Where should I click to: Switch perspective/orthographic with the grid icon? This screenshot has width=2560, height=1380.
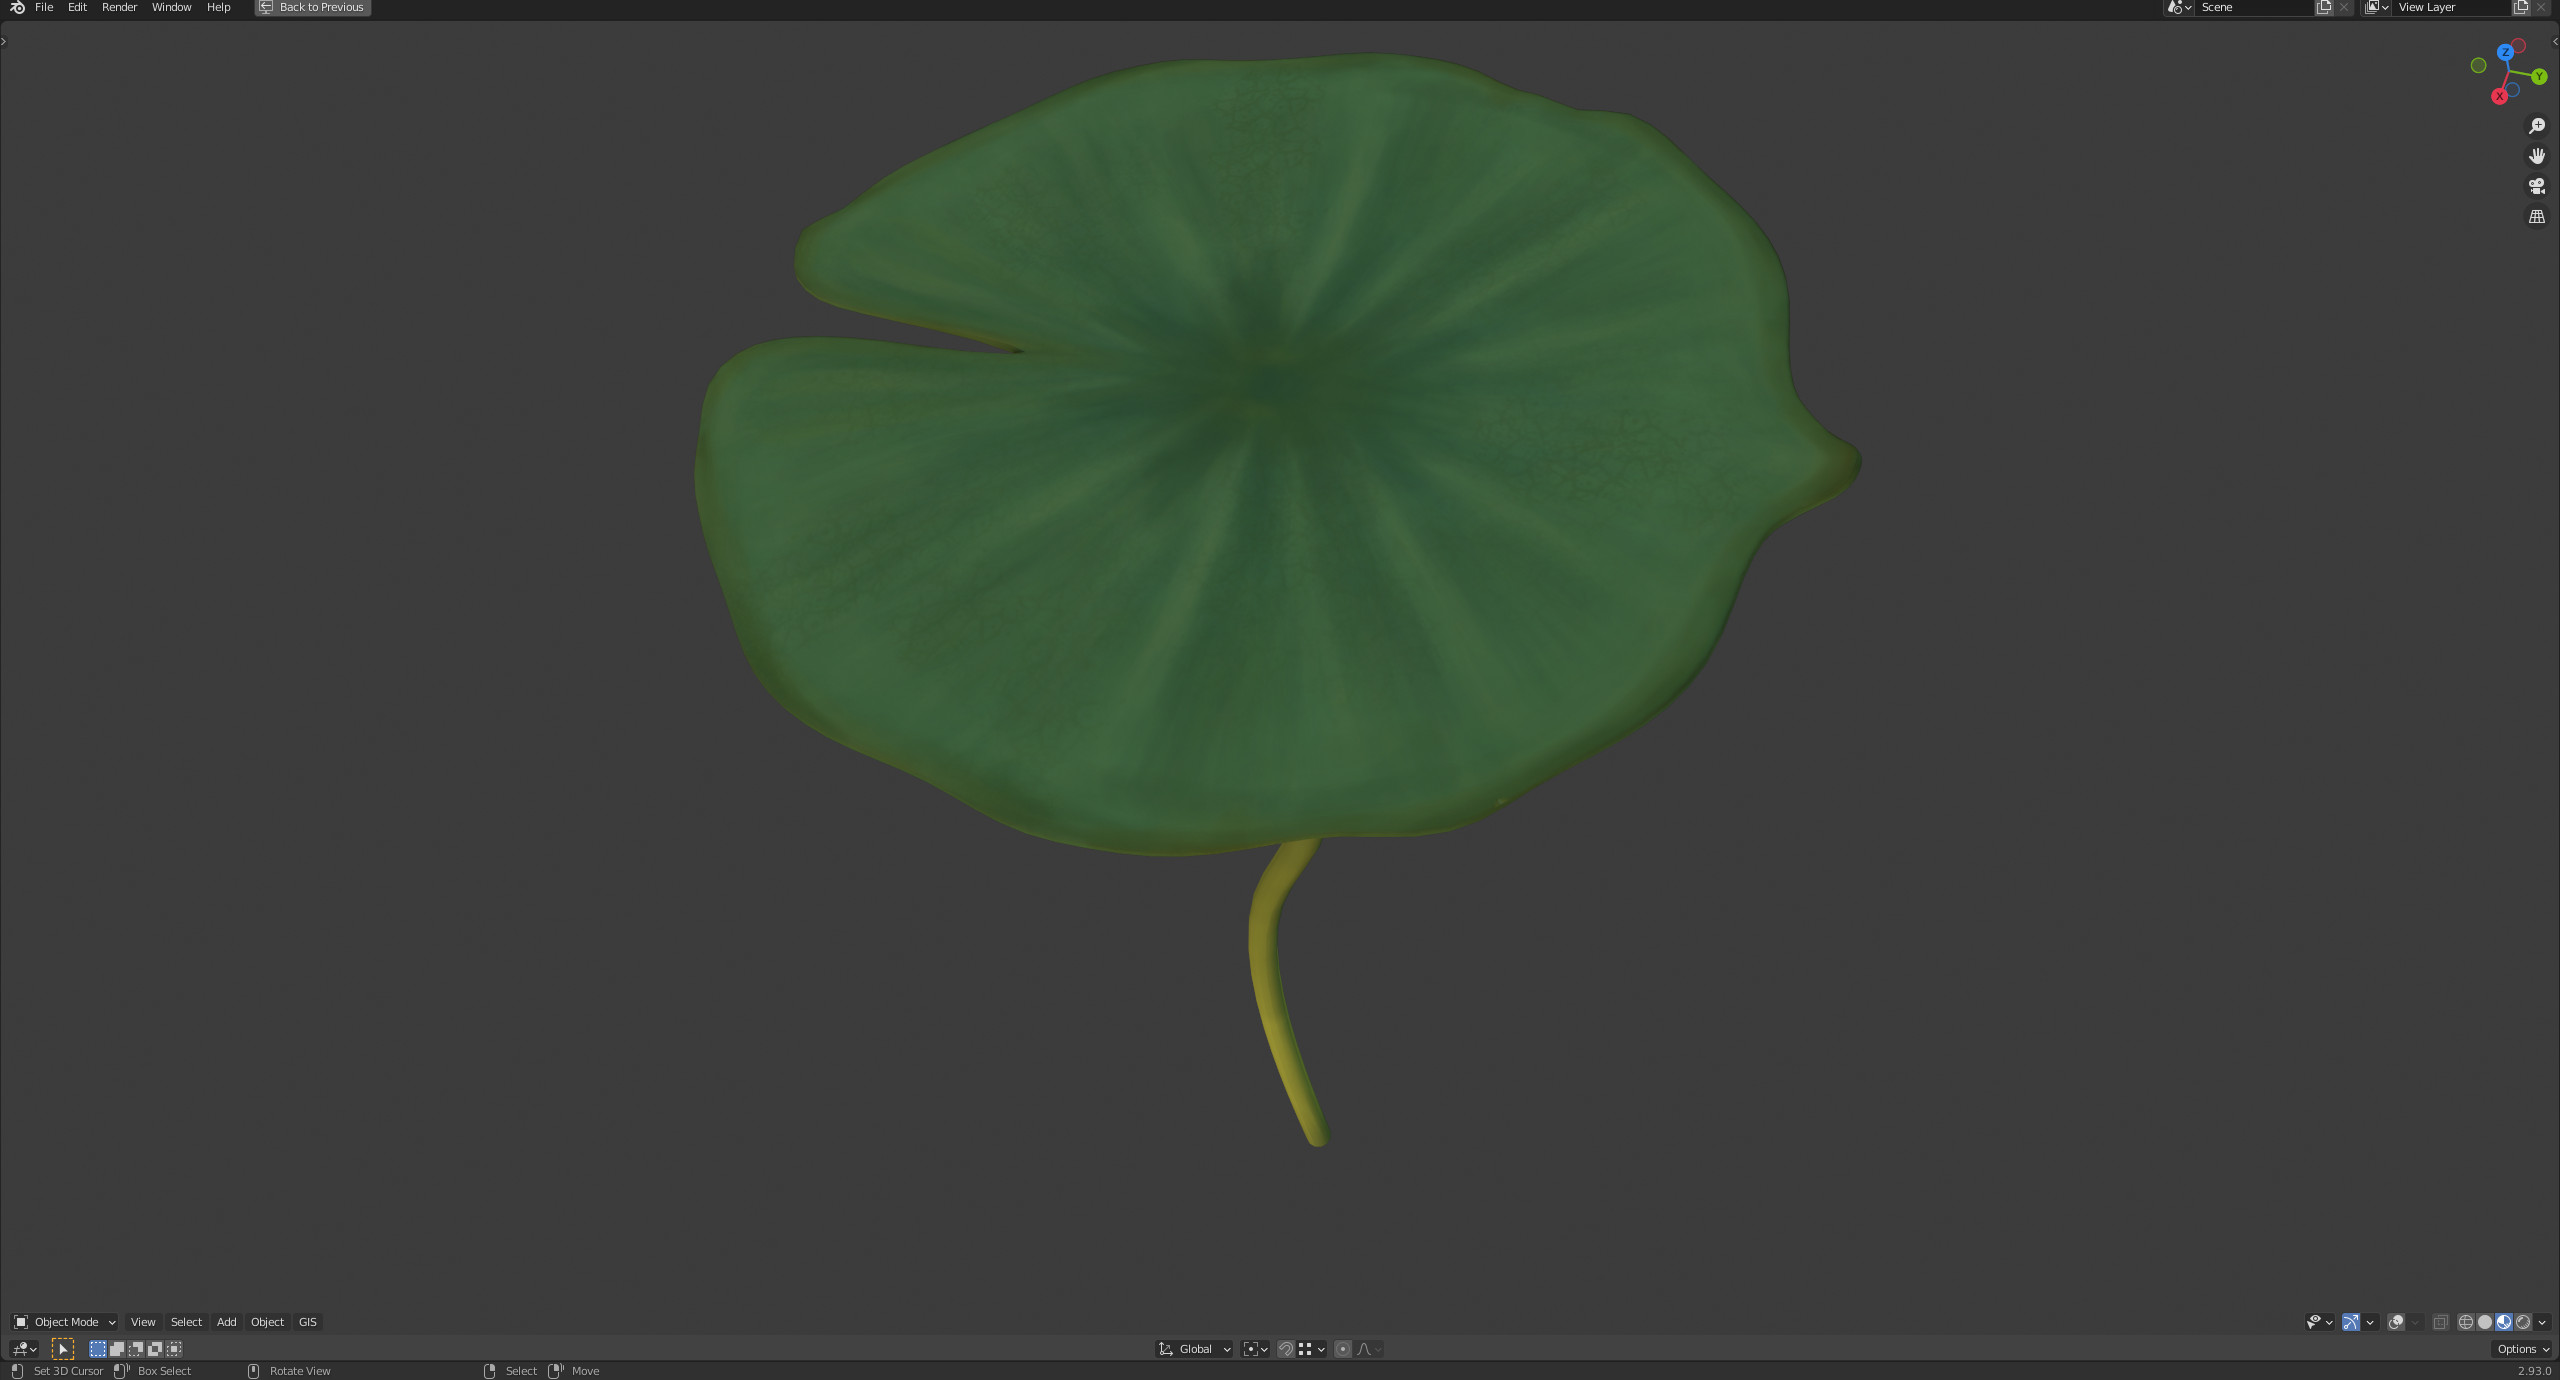coord(2537,216)
